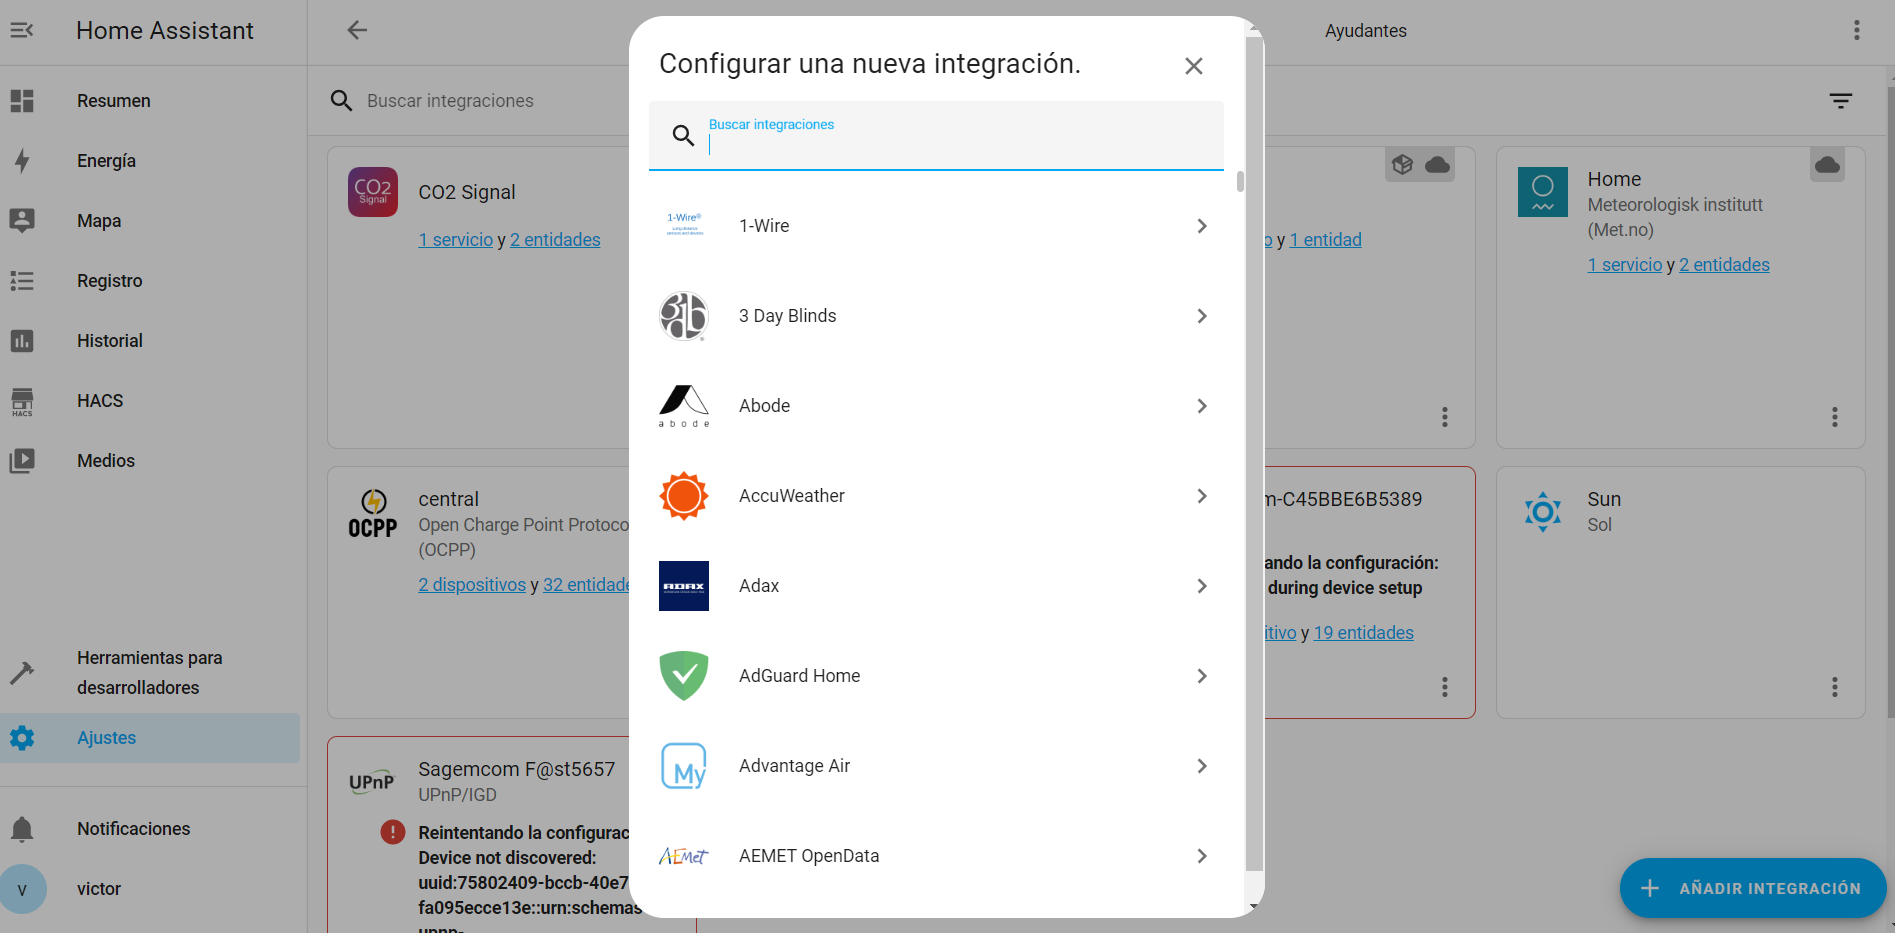Screen dimensions: 1895x933
Task: Open the Registro list icon
Action: click(x=22, y=281)
